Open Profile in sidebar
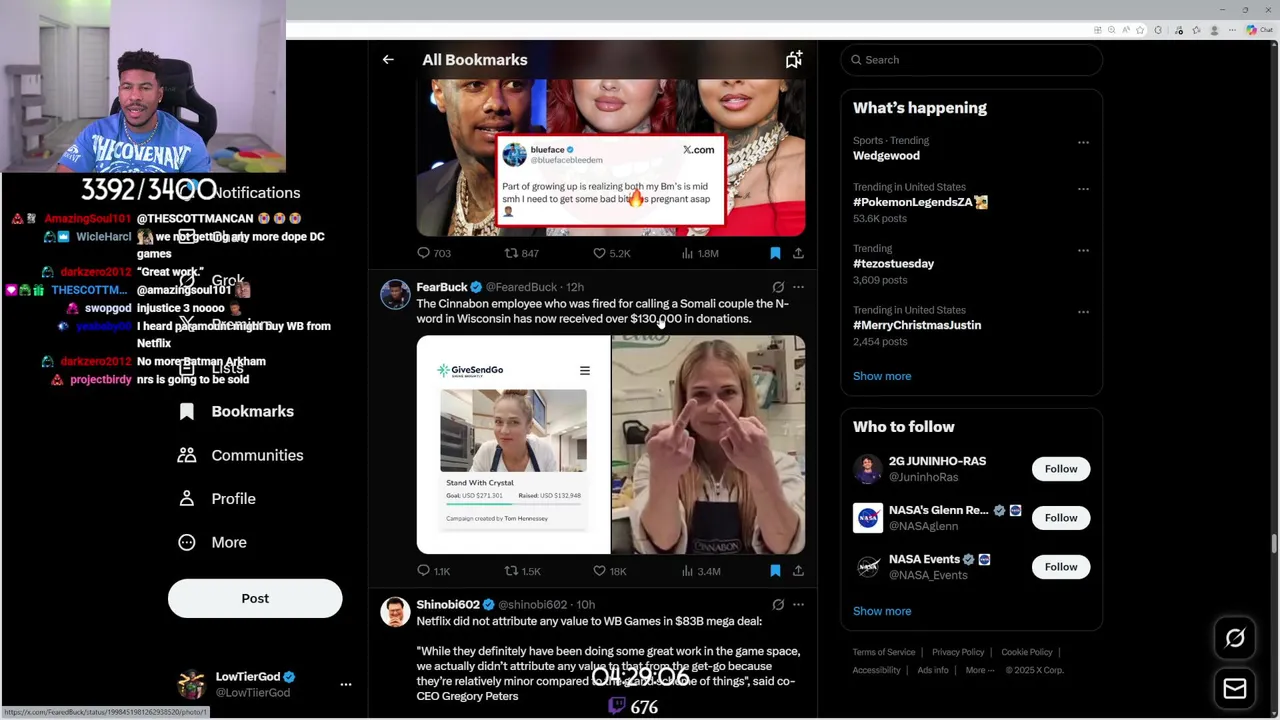Image resolution: width=1280 pixels, height=720 pixels. coord(216,499)
